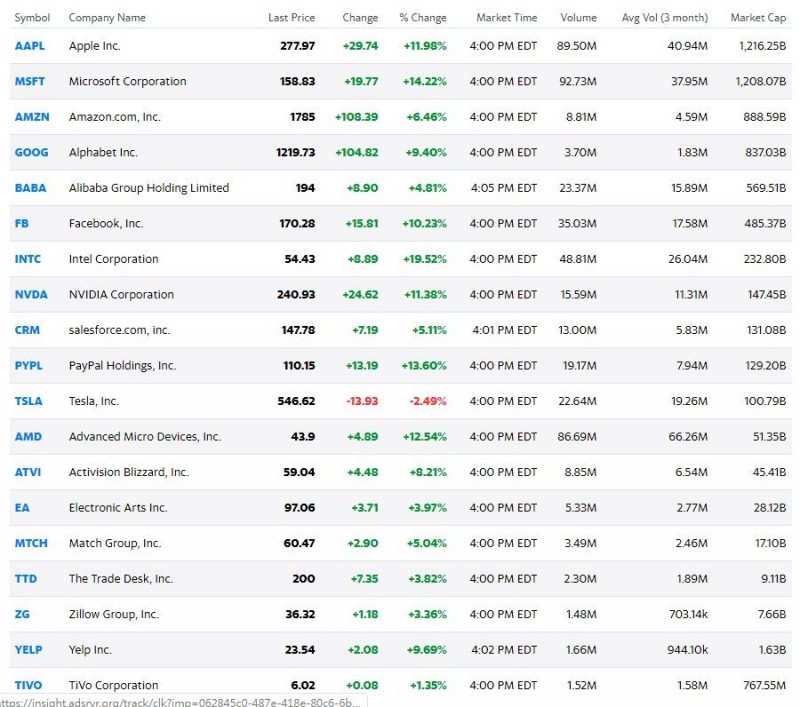Image resolution: width=800 pixels, height=707 pixels.
Task: Click Amazon's change value +108.39
Action: 357,117
